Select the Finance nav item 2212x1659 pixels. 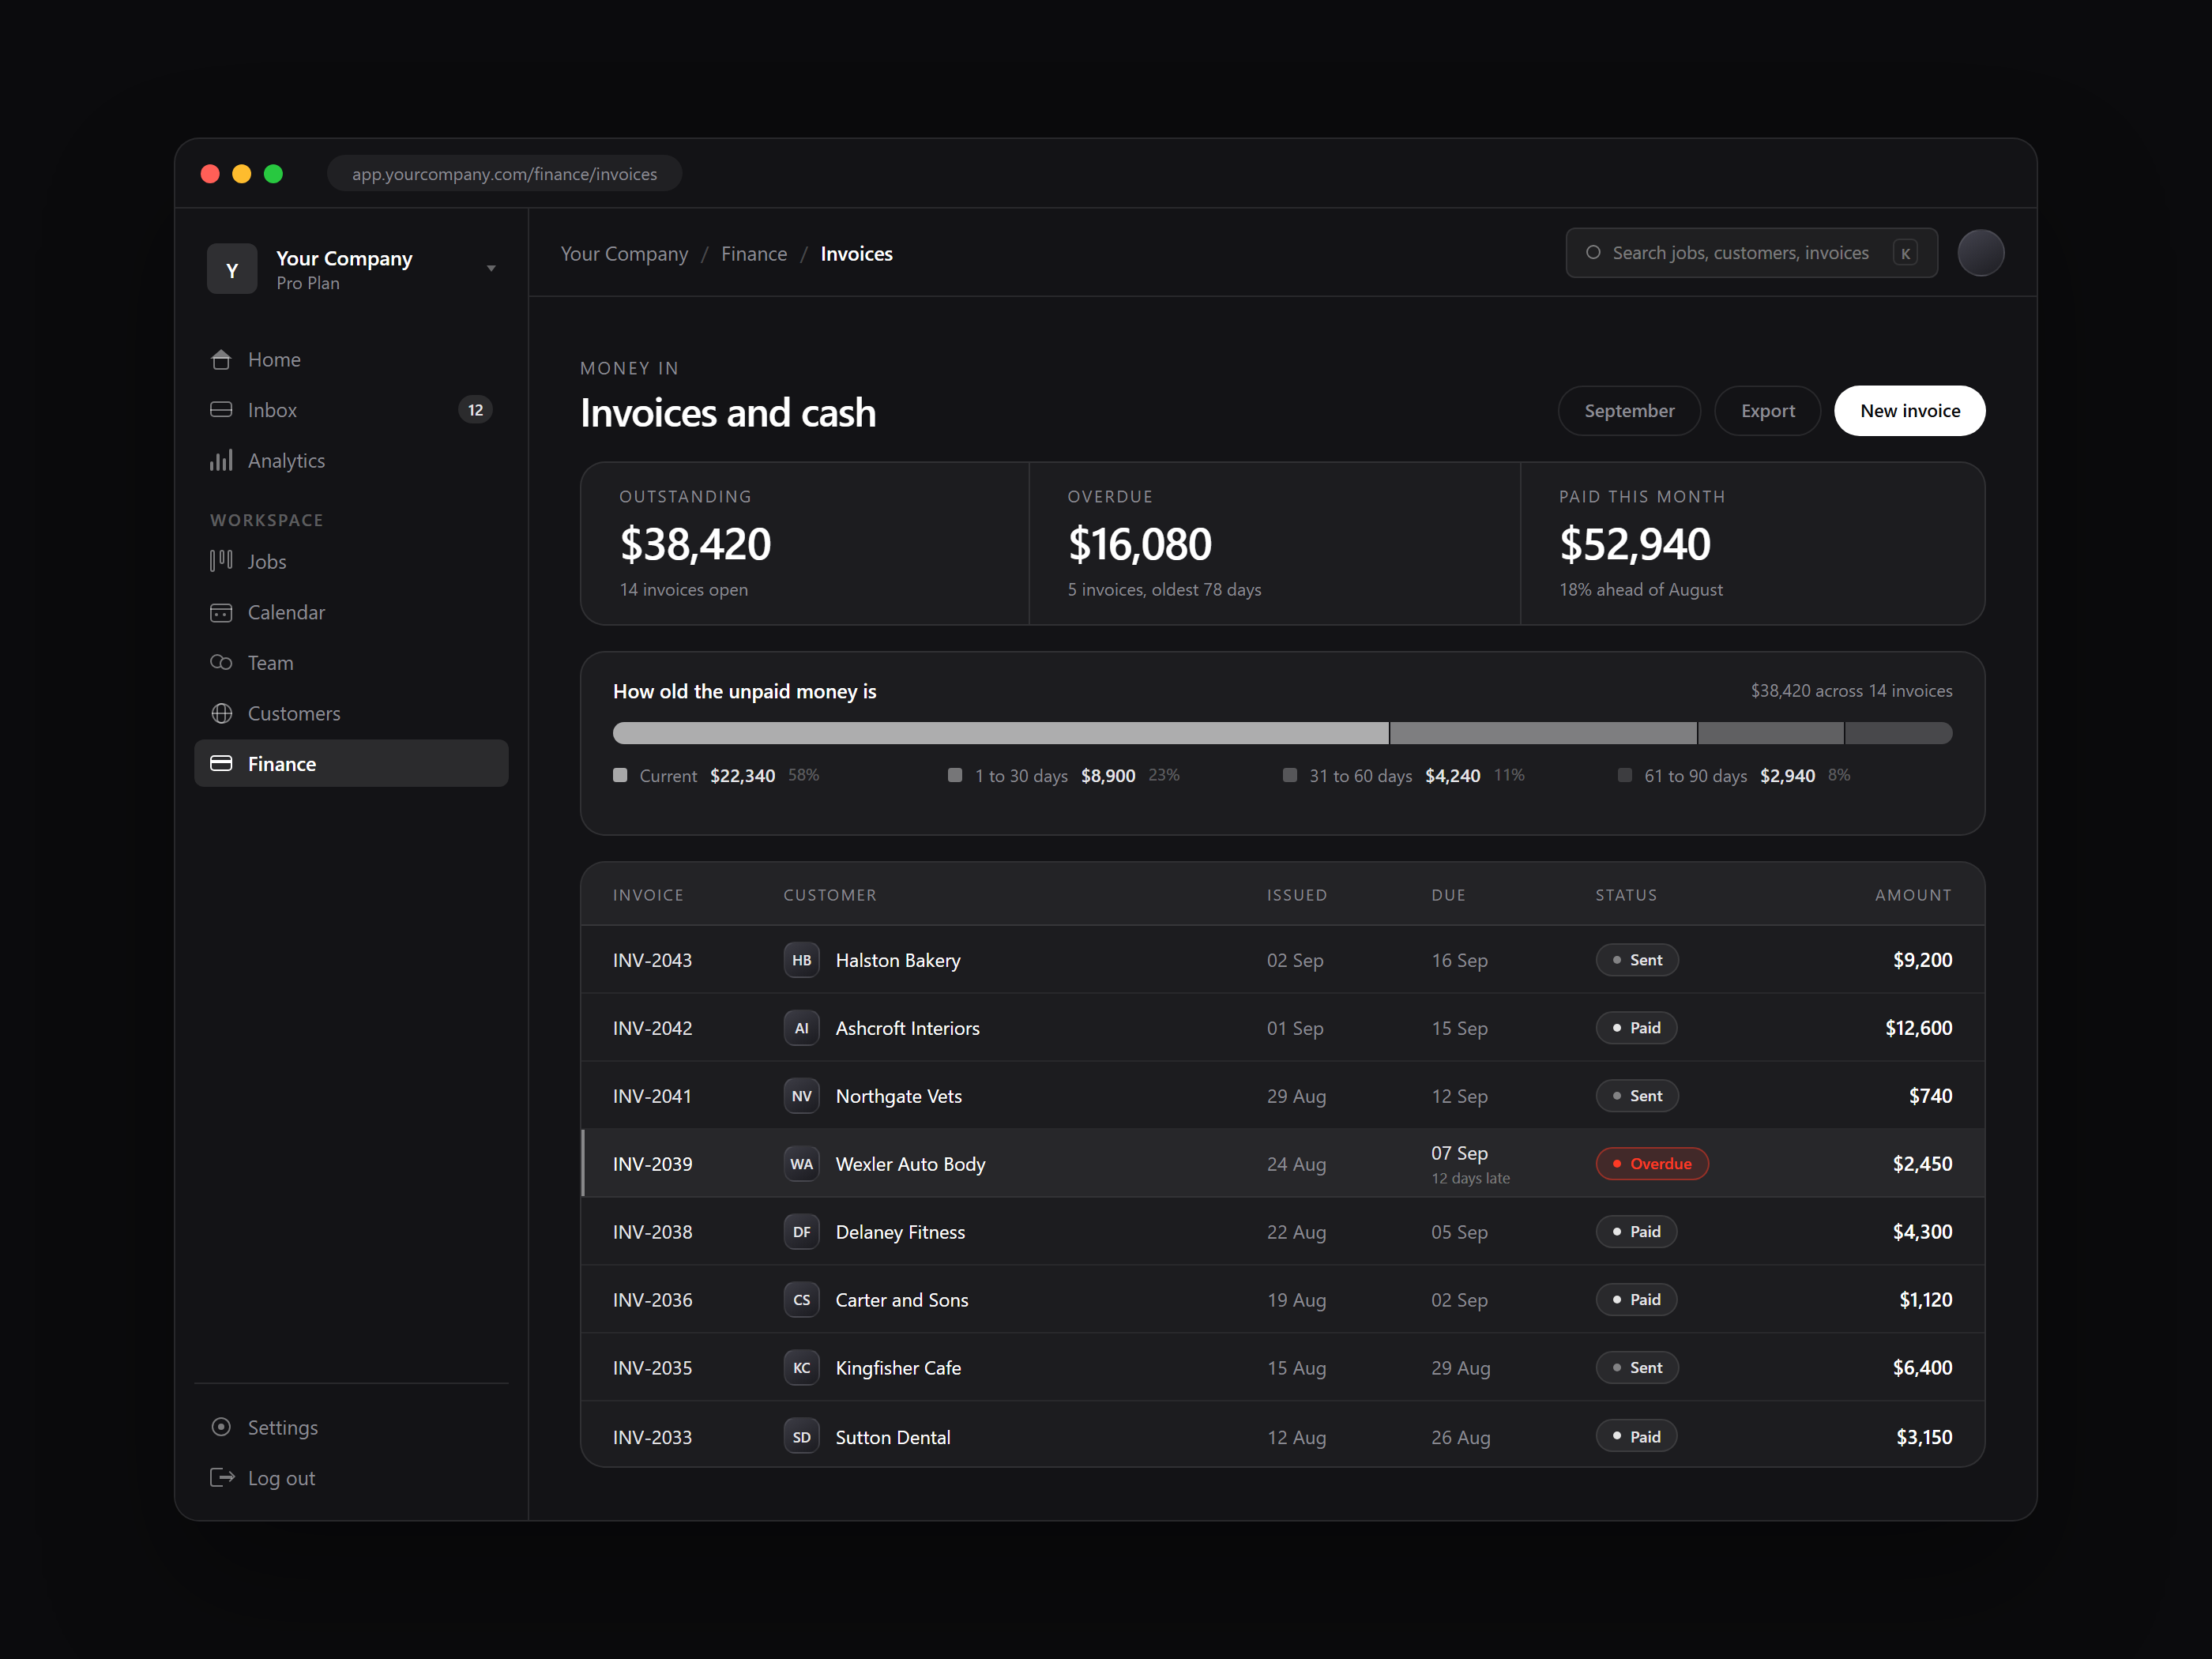point(351,764)
